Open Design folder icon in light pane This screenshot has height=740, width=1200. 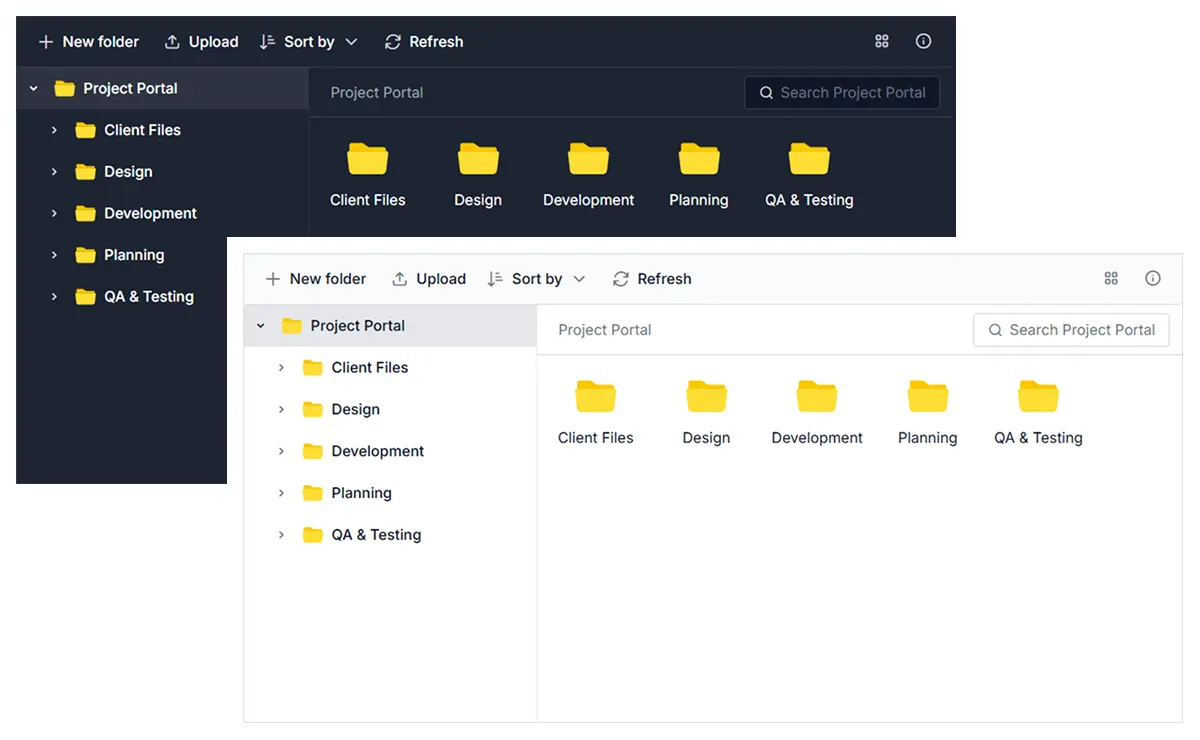pyautogui.click(x=706, y=397)
